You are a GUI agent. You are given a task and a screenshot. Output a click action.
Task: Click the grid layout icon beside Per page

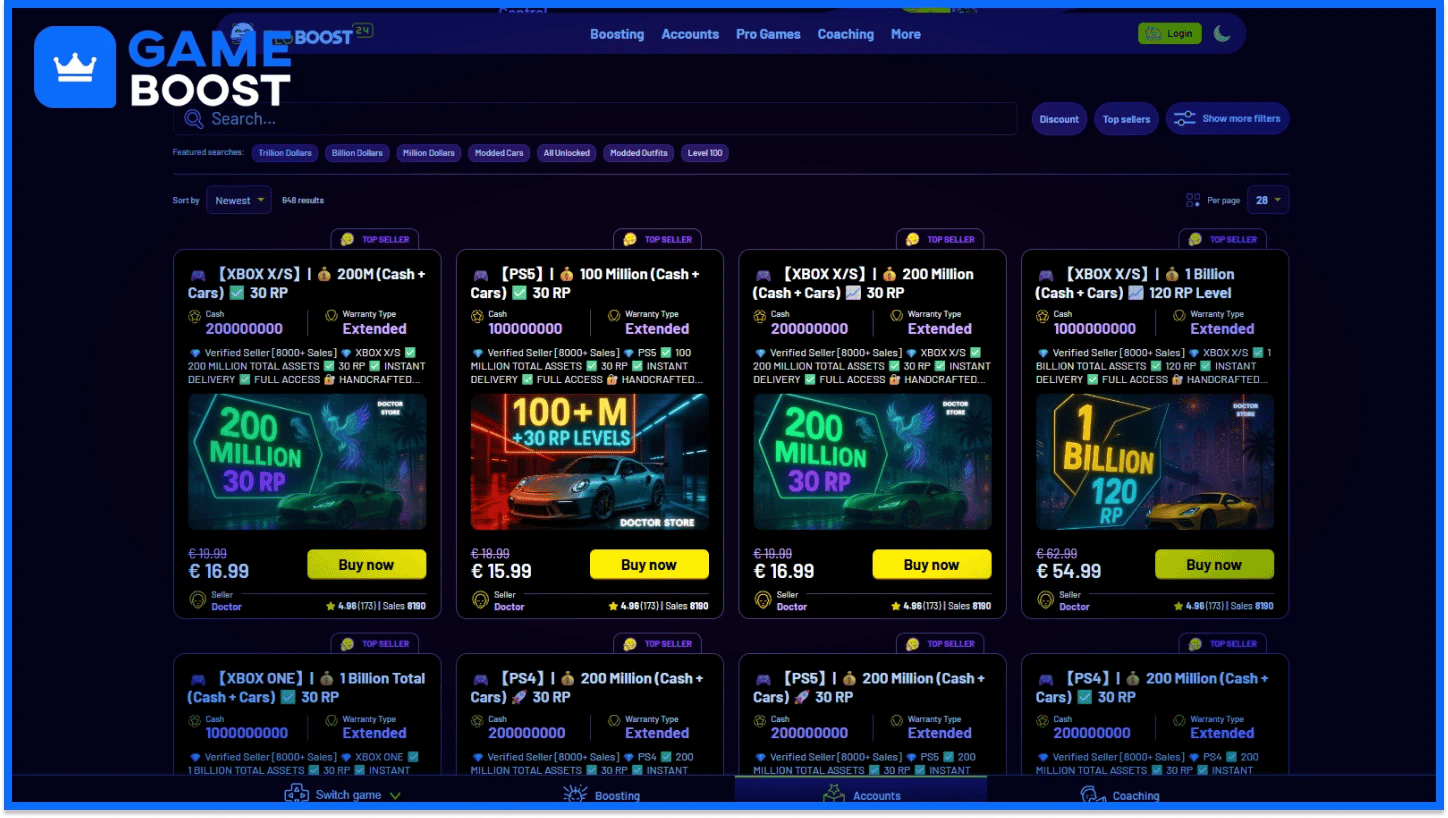1192,200
